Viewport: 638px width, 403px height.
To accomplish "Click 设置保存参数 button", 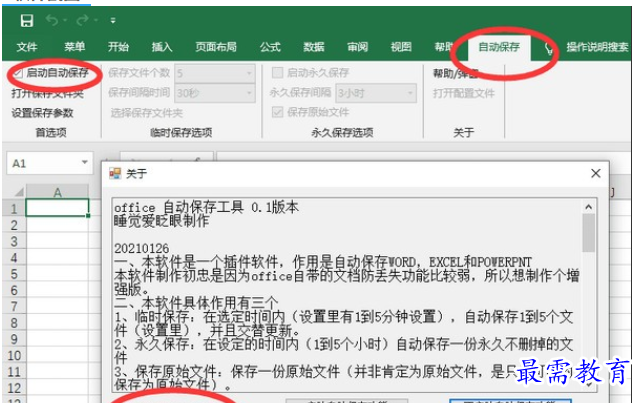I will click(x=42, y=113).
